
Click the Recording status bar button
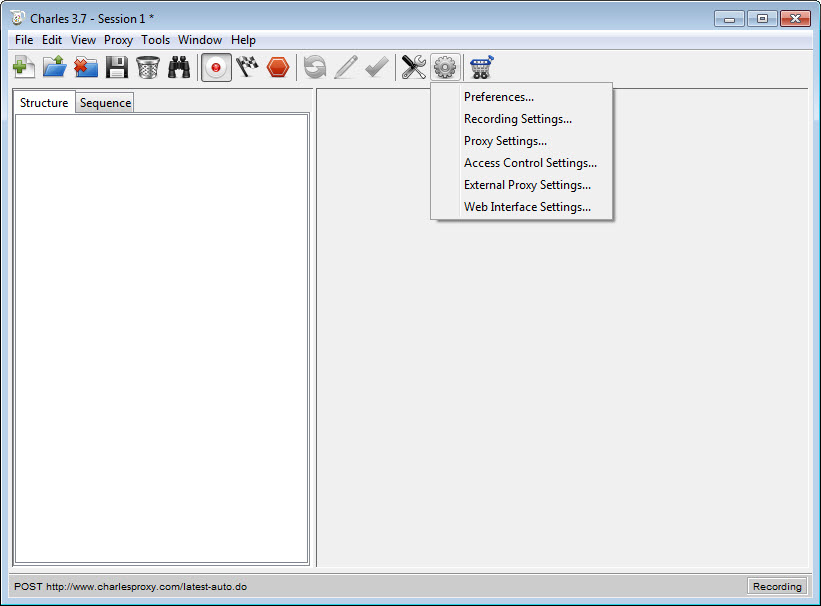[x=777, y=587]
